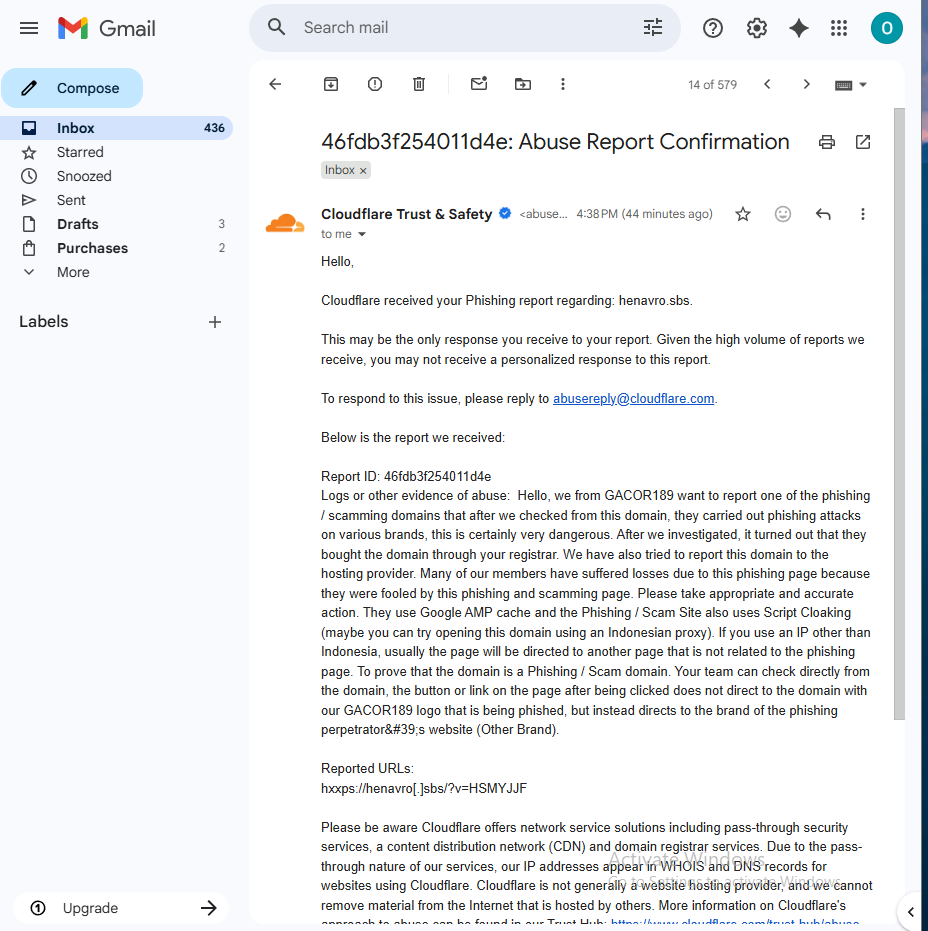928x931 pixels.
Task: Click the email subject heading
Action: click(555, 141)
